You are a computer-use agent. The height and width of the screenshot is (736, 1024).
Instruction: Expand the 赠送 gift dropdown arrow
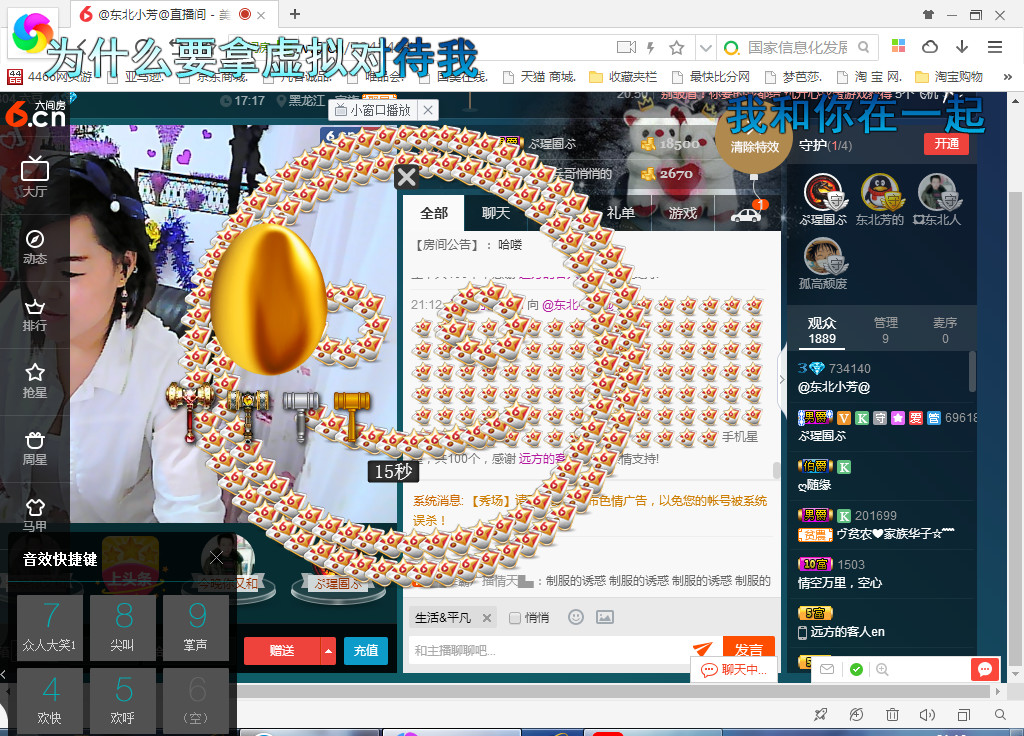328,650
